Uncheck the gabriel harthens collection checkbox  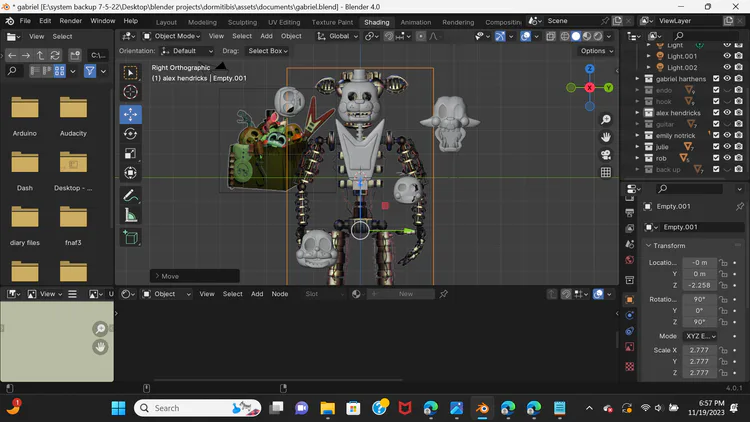[x=716, y=78]
